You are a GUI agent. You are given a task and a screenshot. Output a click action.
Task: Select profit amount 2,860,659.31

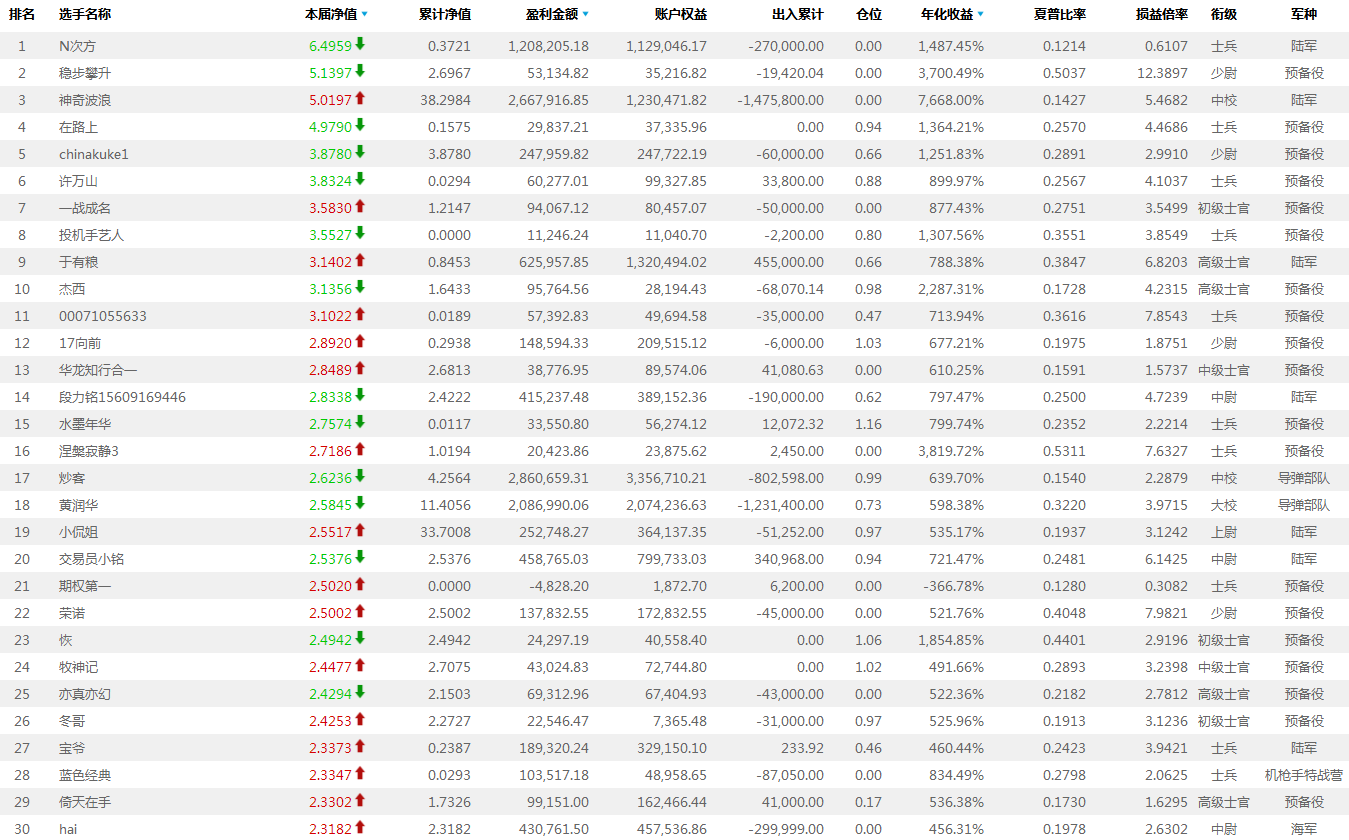[548, 478]
